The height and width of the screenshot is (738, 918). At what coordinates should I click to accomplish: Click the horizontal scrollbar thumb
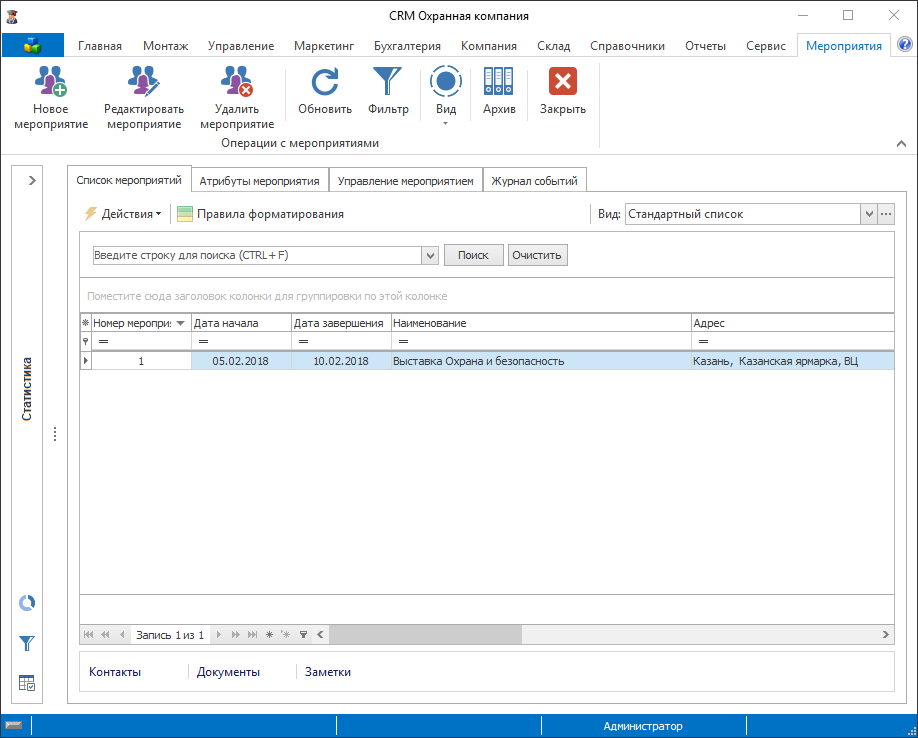tap(425, 634)
